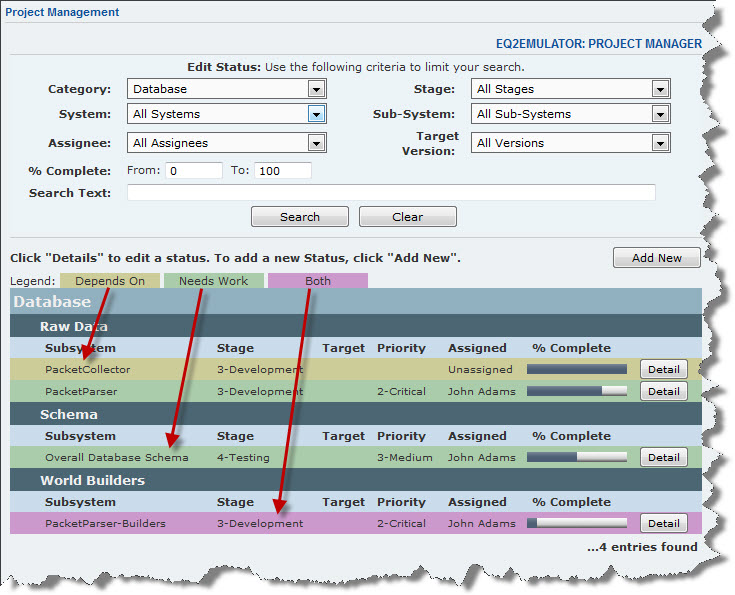Expand the Stage dropdown showing All Stages
Screen dimensions: 735x595
pos(570,89)
